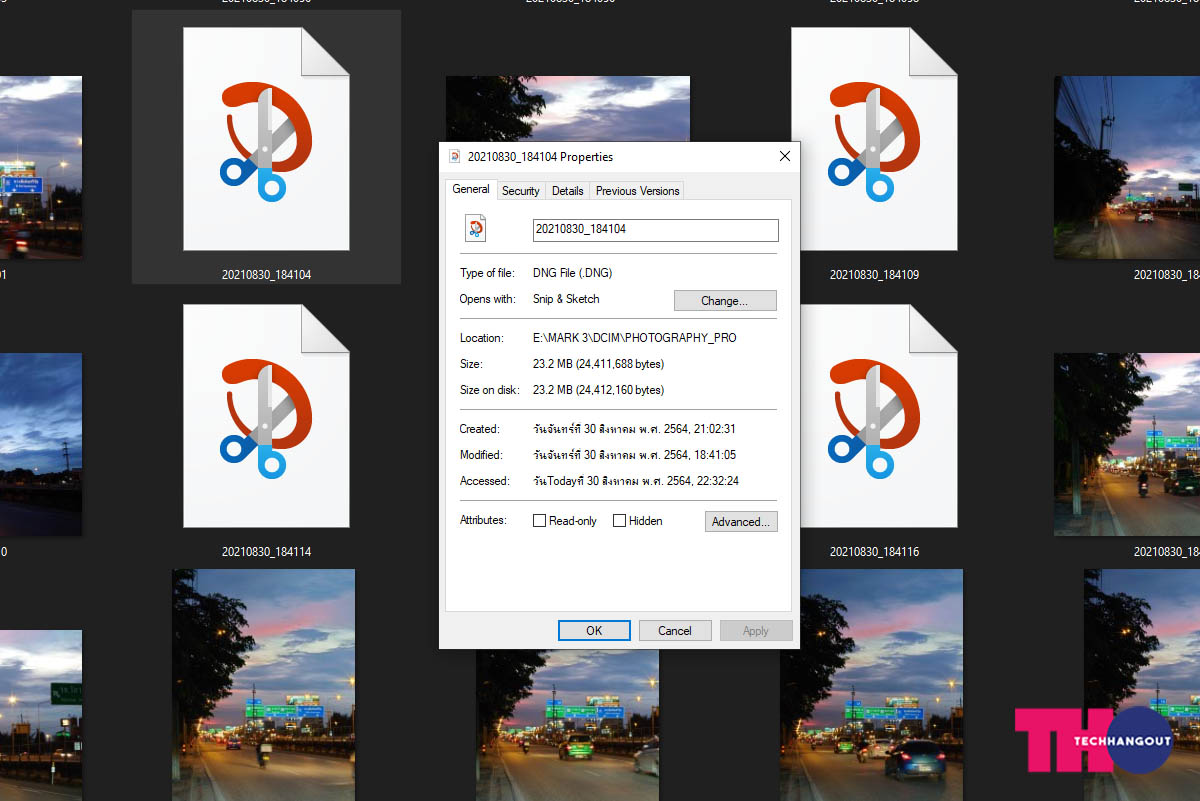Click the Snip & Sketch opens-with text

(566, 299)
